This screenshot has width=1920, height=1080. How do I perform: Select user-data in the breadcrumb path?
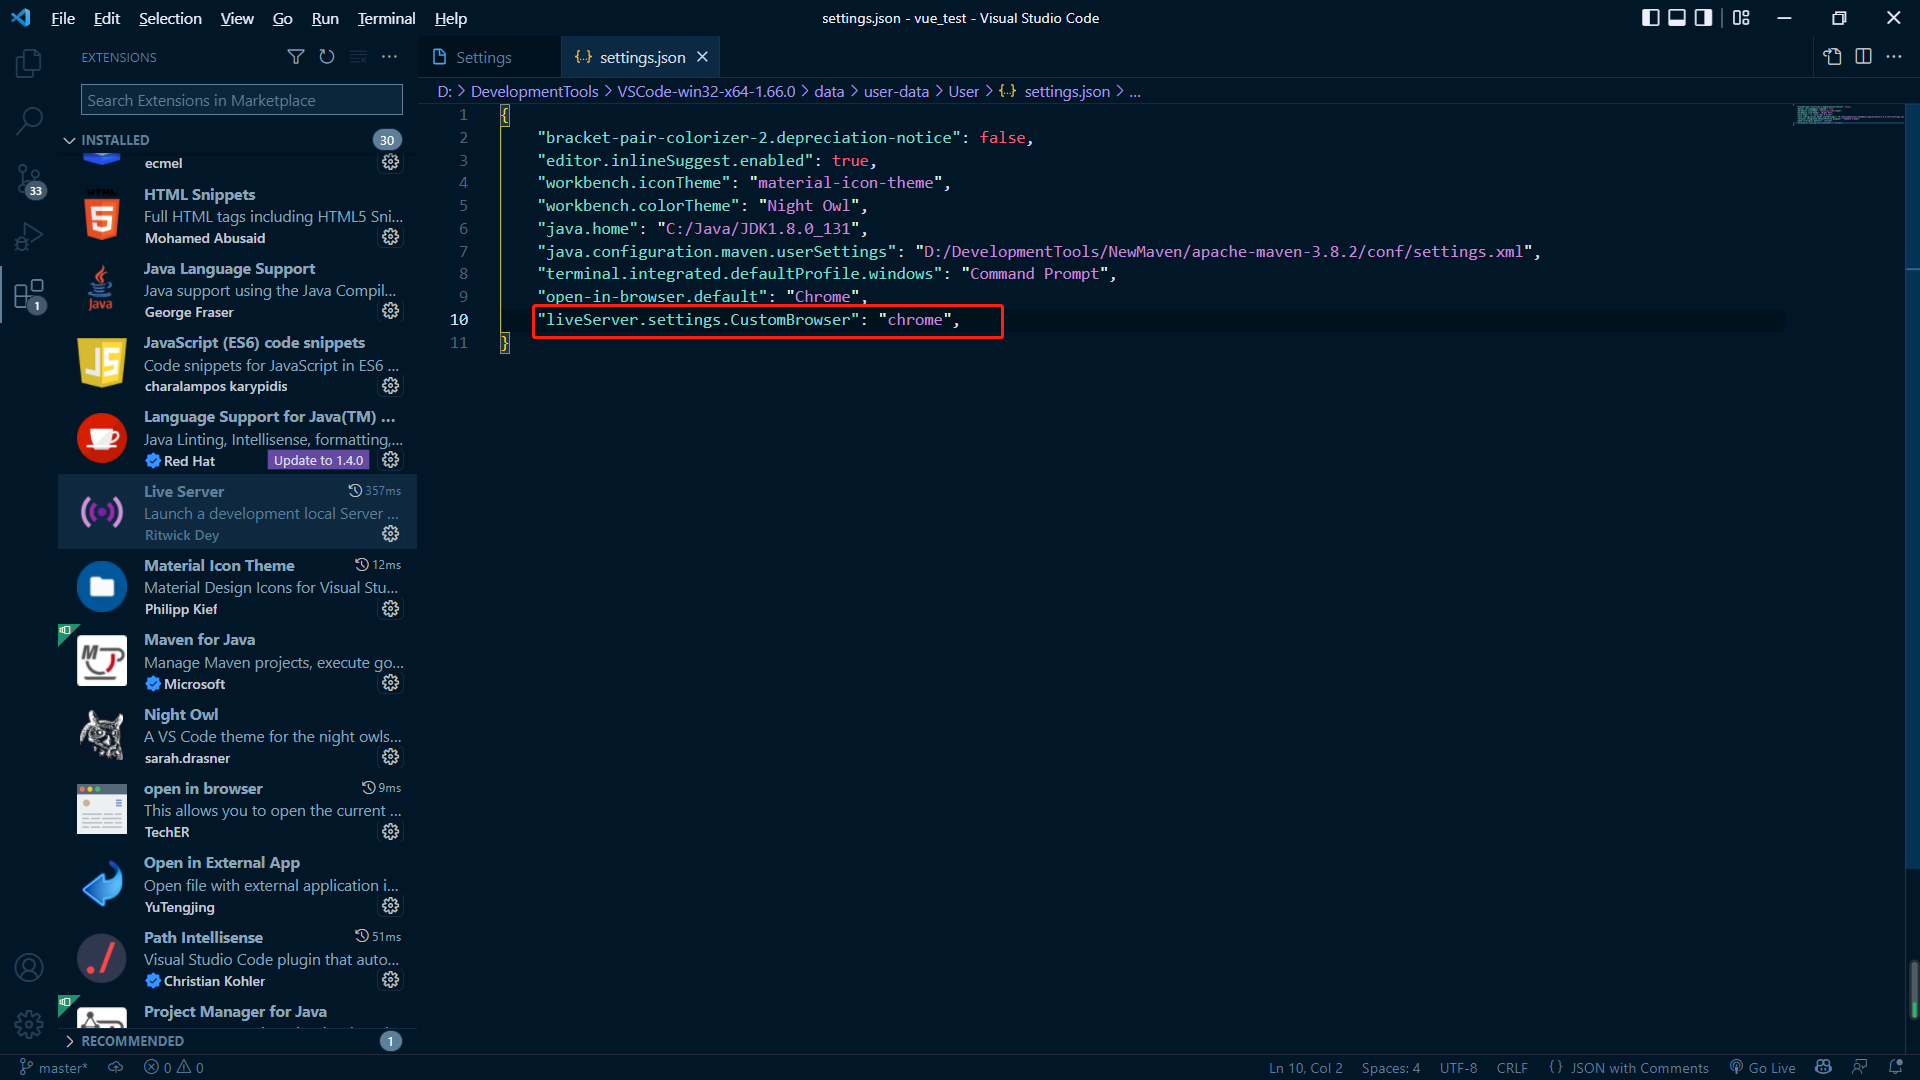click(896, 91)
